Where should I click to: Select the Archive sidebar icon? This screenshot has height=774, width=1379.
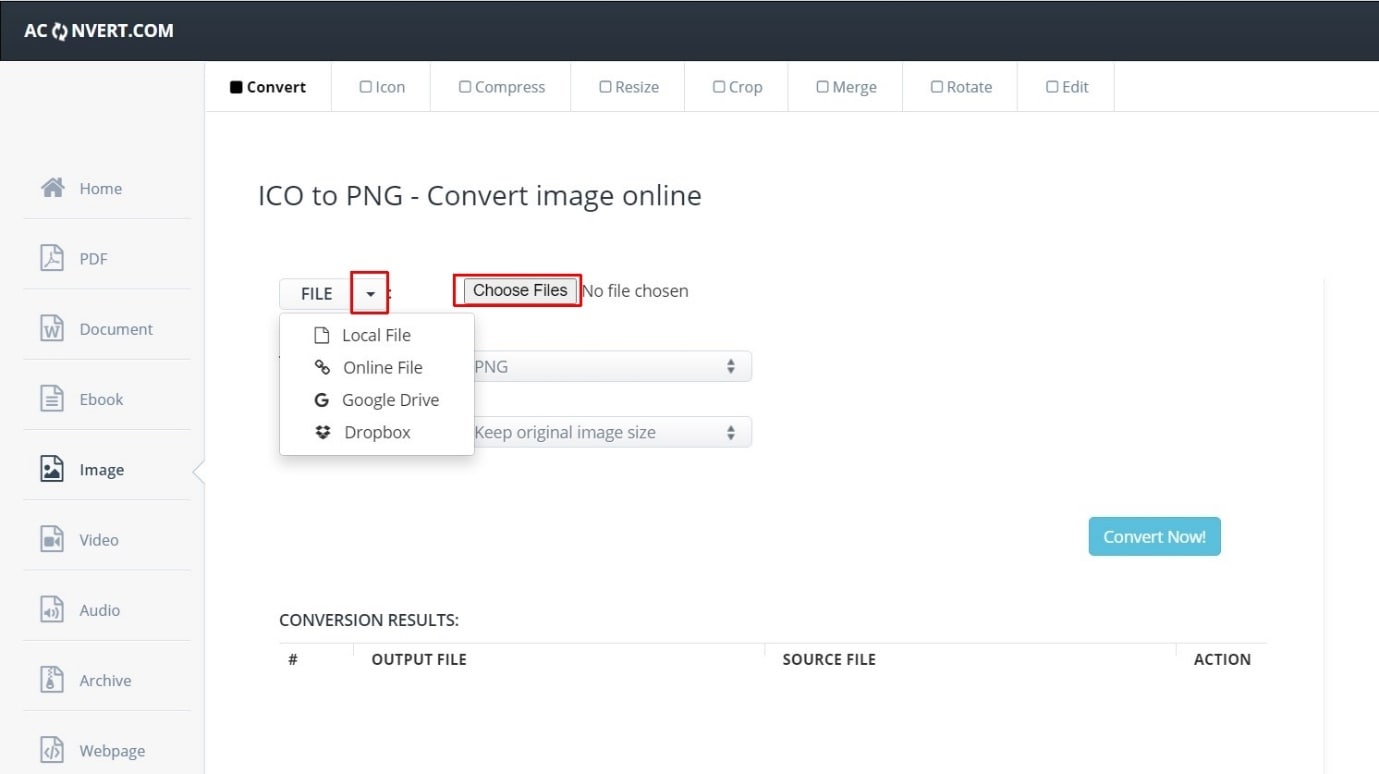52,680
